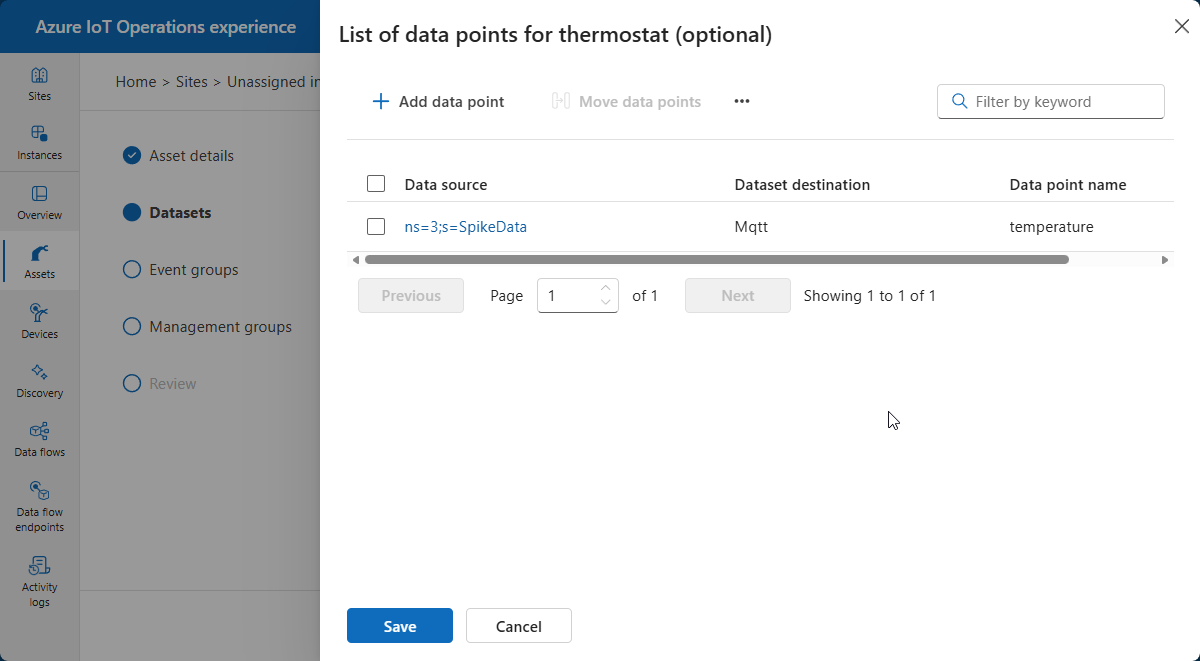This screenshot has width=1200, height=661.
Task: Open Data flow endpoints icon
Action: pos(39,506)
